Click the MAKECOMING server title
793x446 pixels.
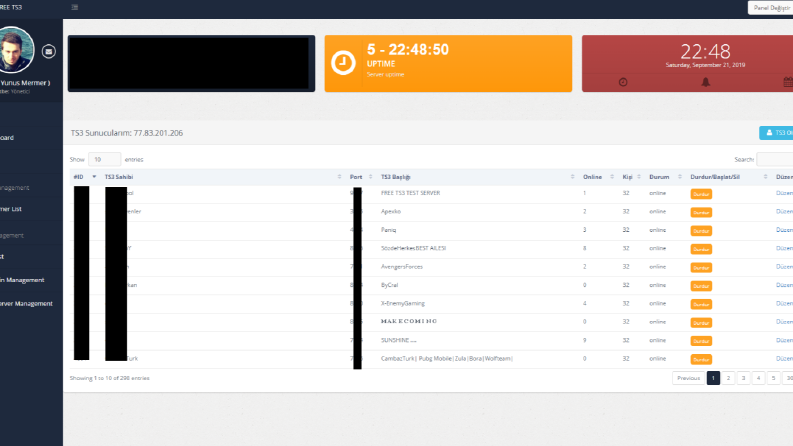[x=409, y=321]
